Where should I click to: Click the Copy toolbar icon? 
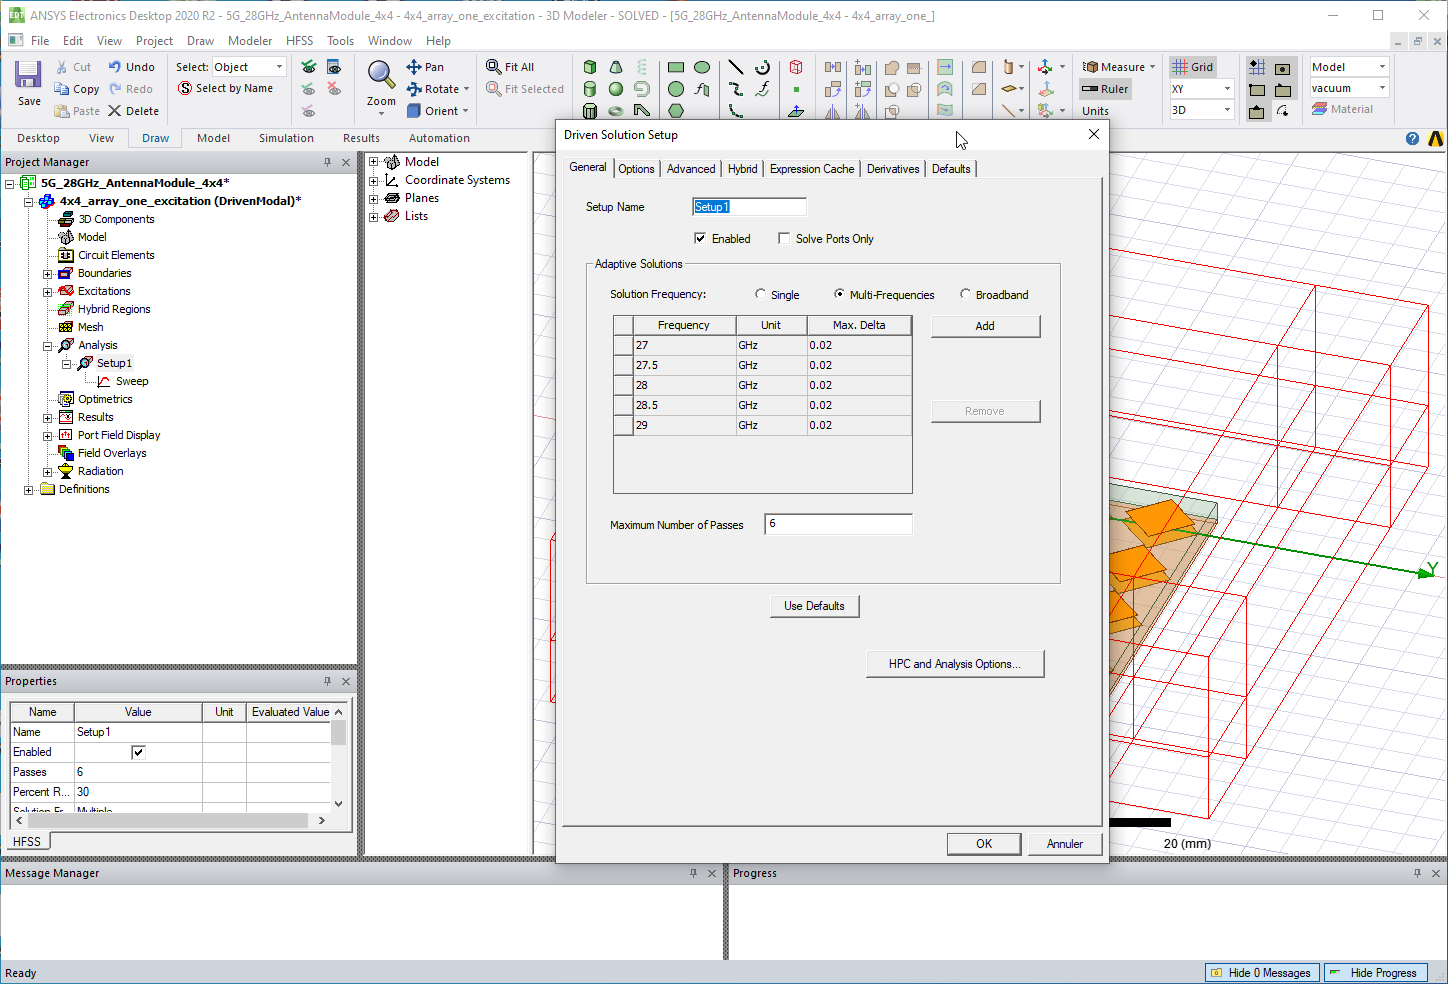coord(62,89)
